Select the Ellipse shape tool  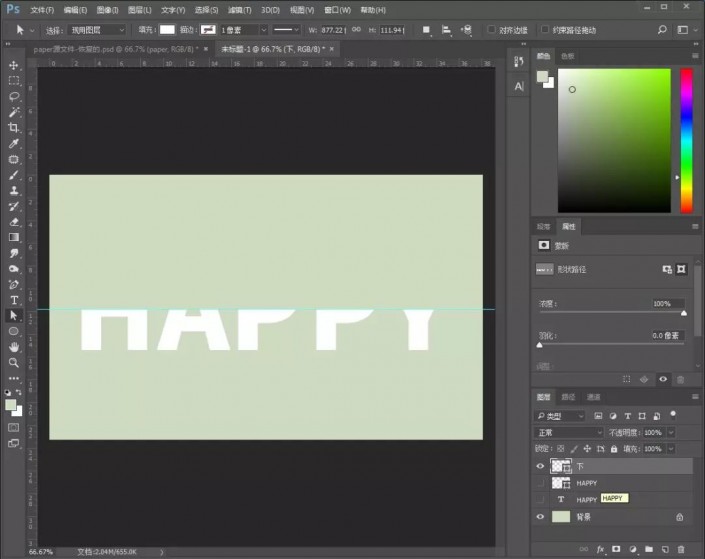pyautogui.click(x=13, y=331)
